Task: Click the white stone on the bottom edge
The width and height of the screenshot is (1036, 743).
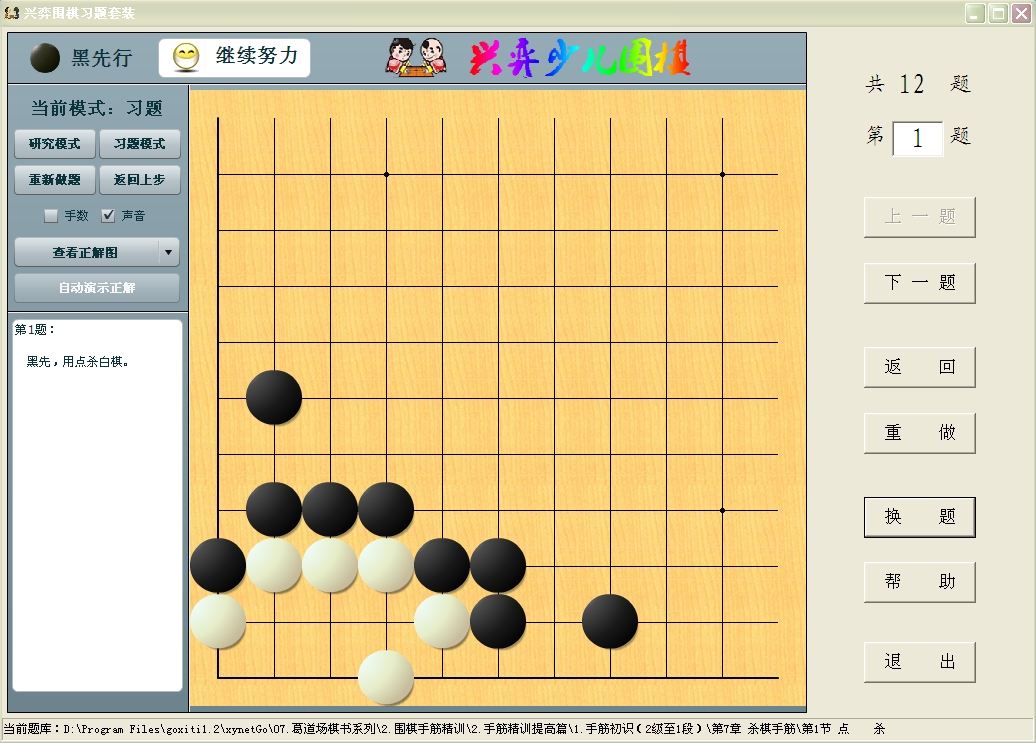Action: [x=386, y=678]
